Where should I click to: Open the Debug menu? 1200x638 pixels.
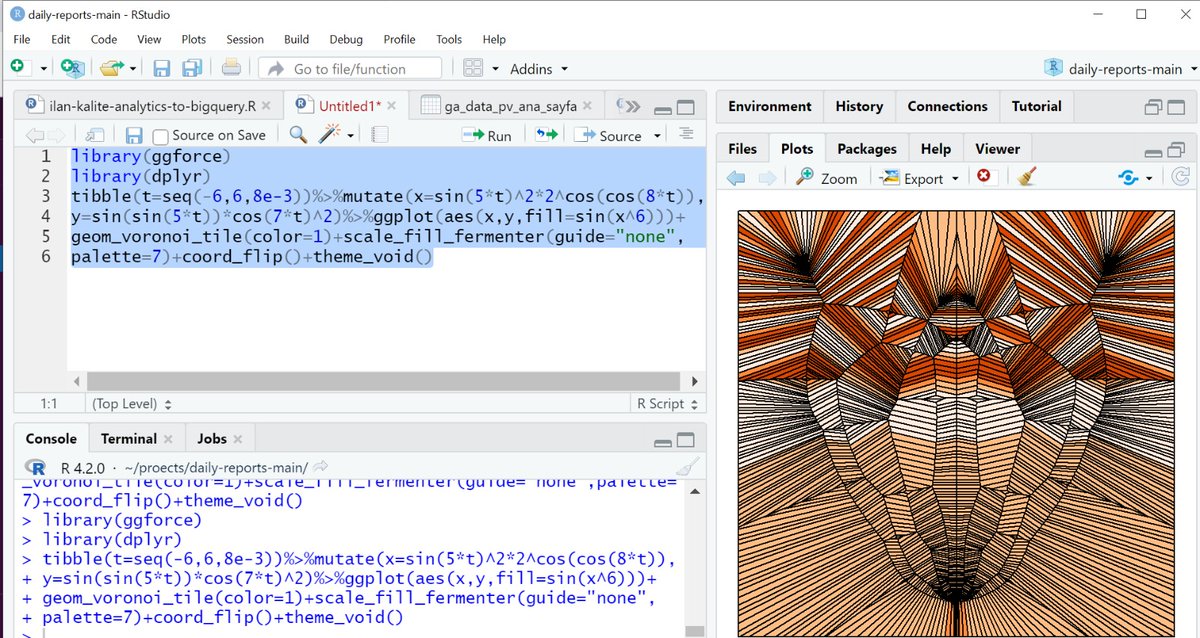pyautogui.click(x=346, y=39)
